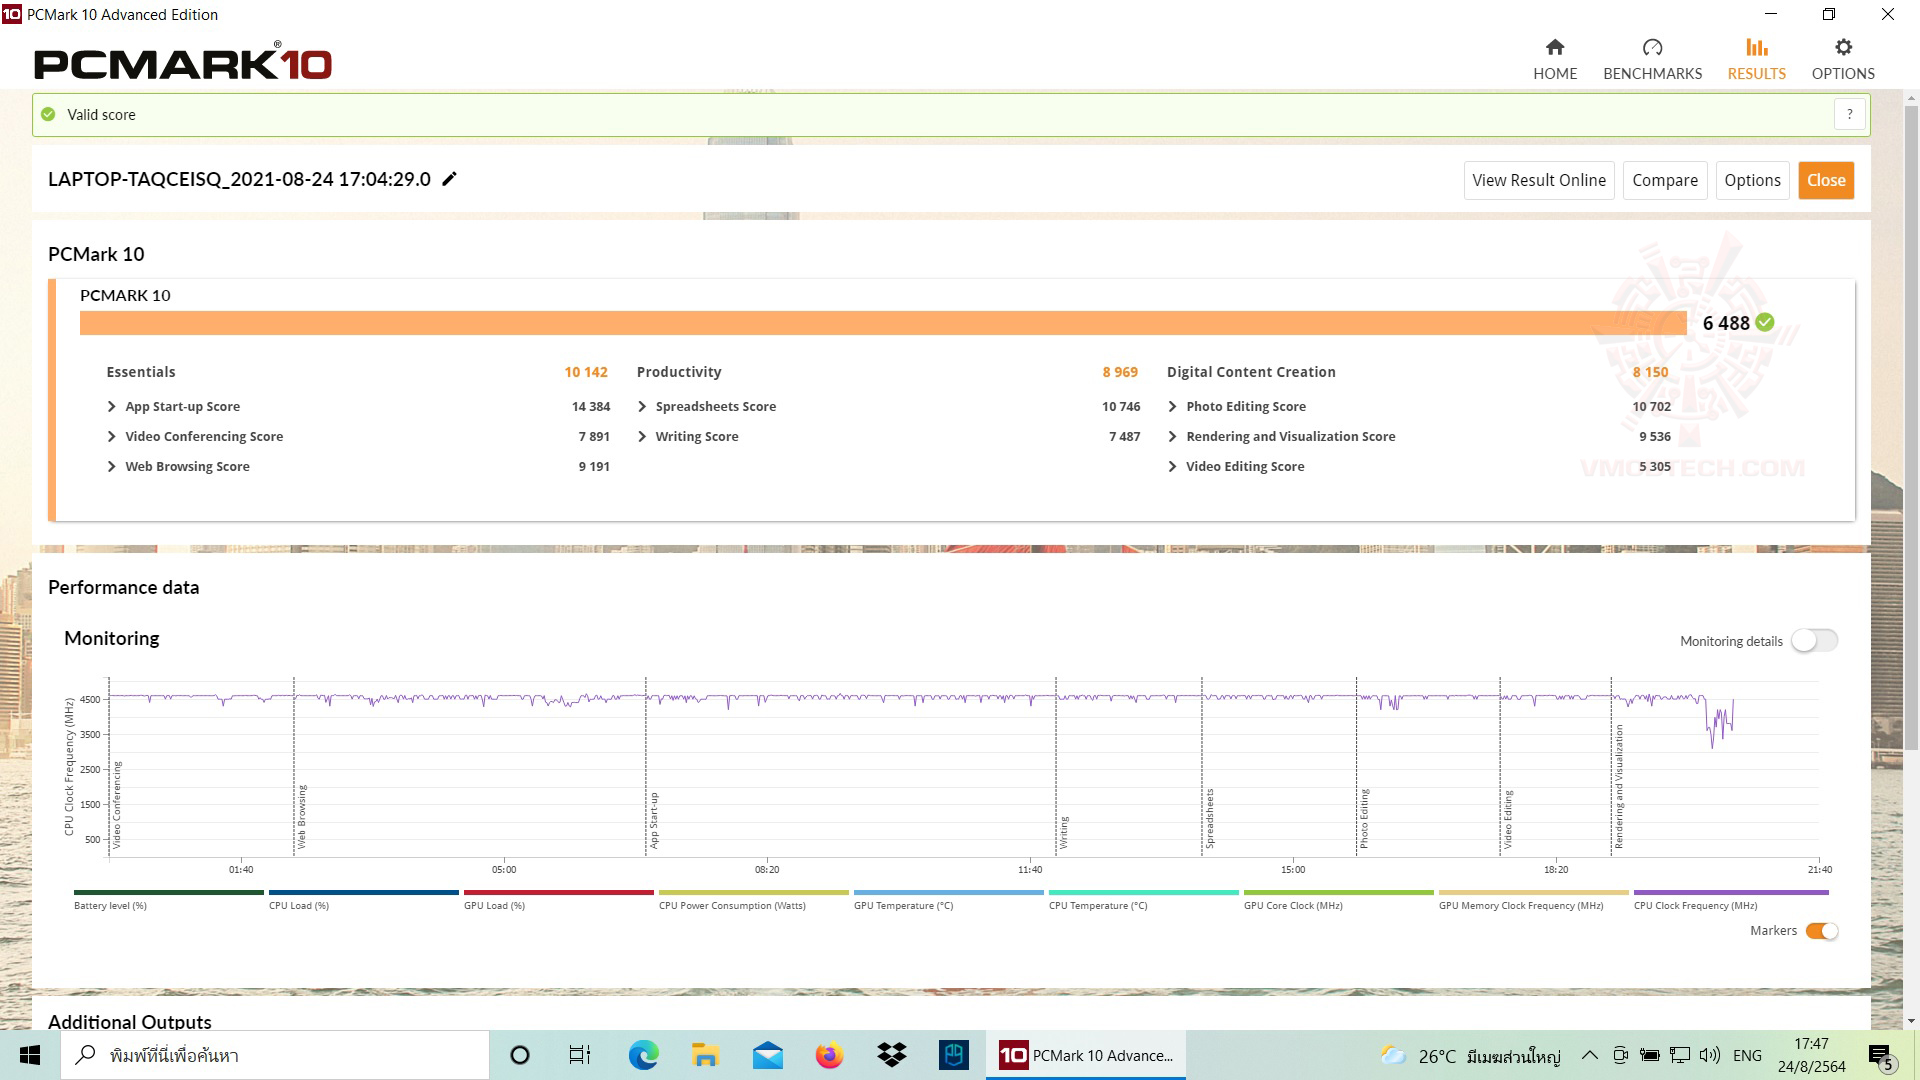The width and height of the screenshot is (1920, 1080).
Task: Toggle GPU Load legend color swatch
Action: click(558, 893)
